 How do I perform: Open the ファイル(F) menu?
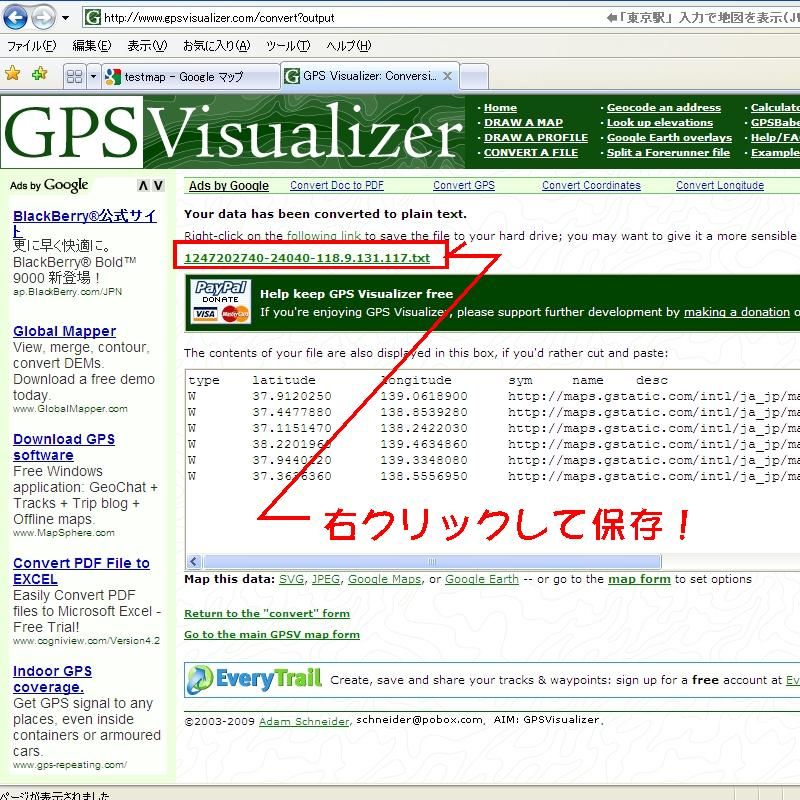[31, 46]
